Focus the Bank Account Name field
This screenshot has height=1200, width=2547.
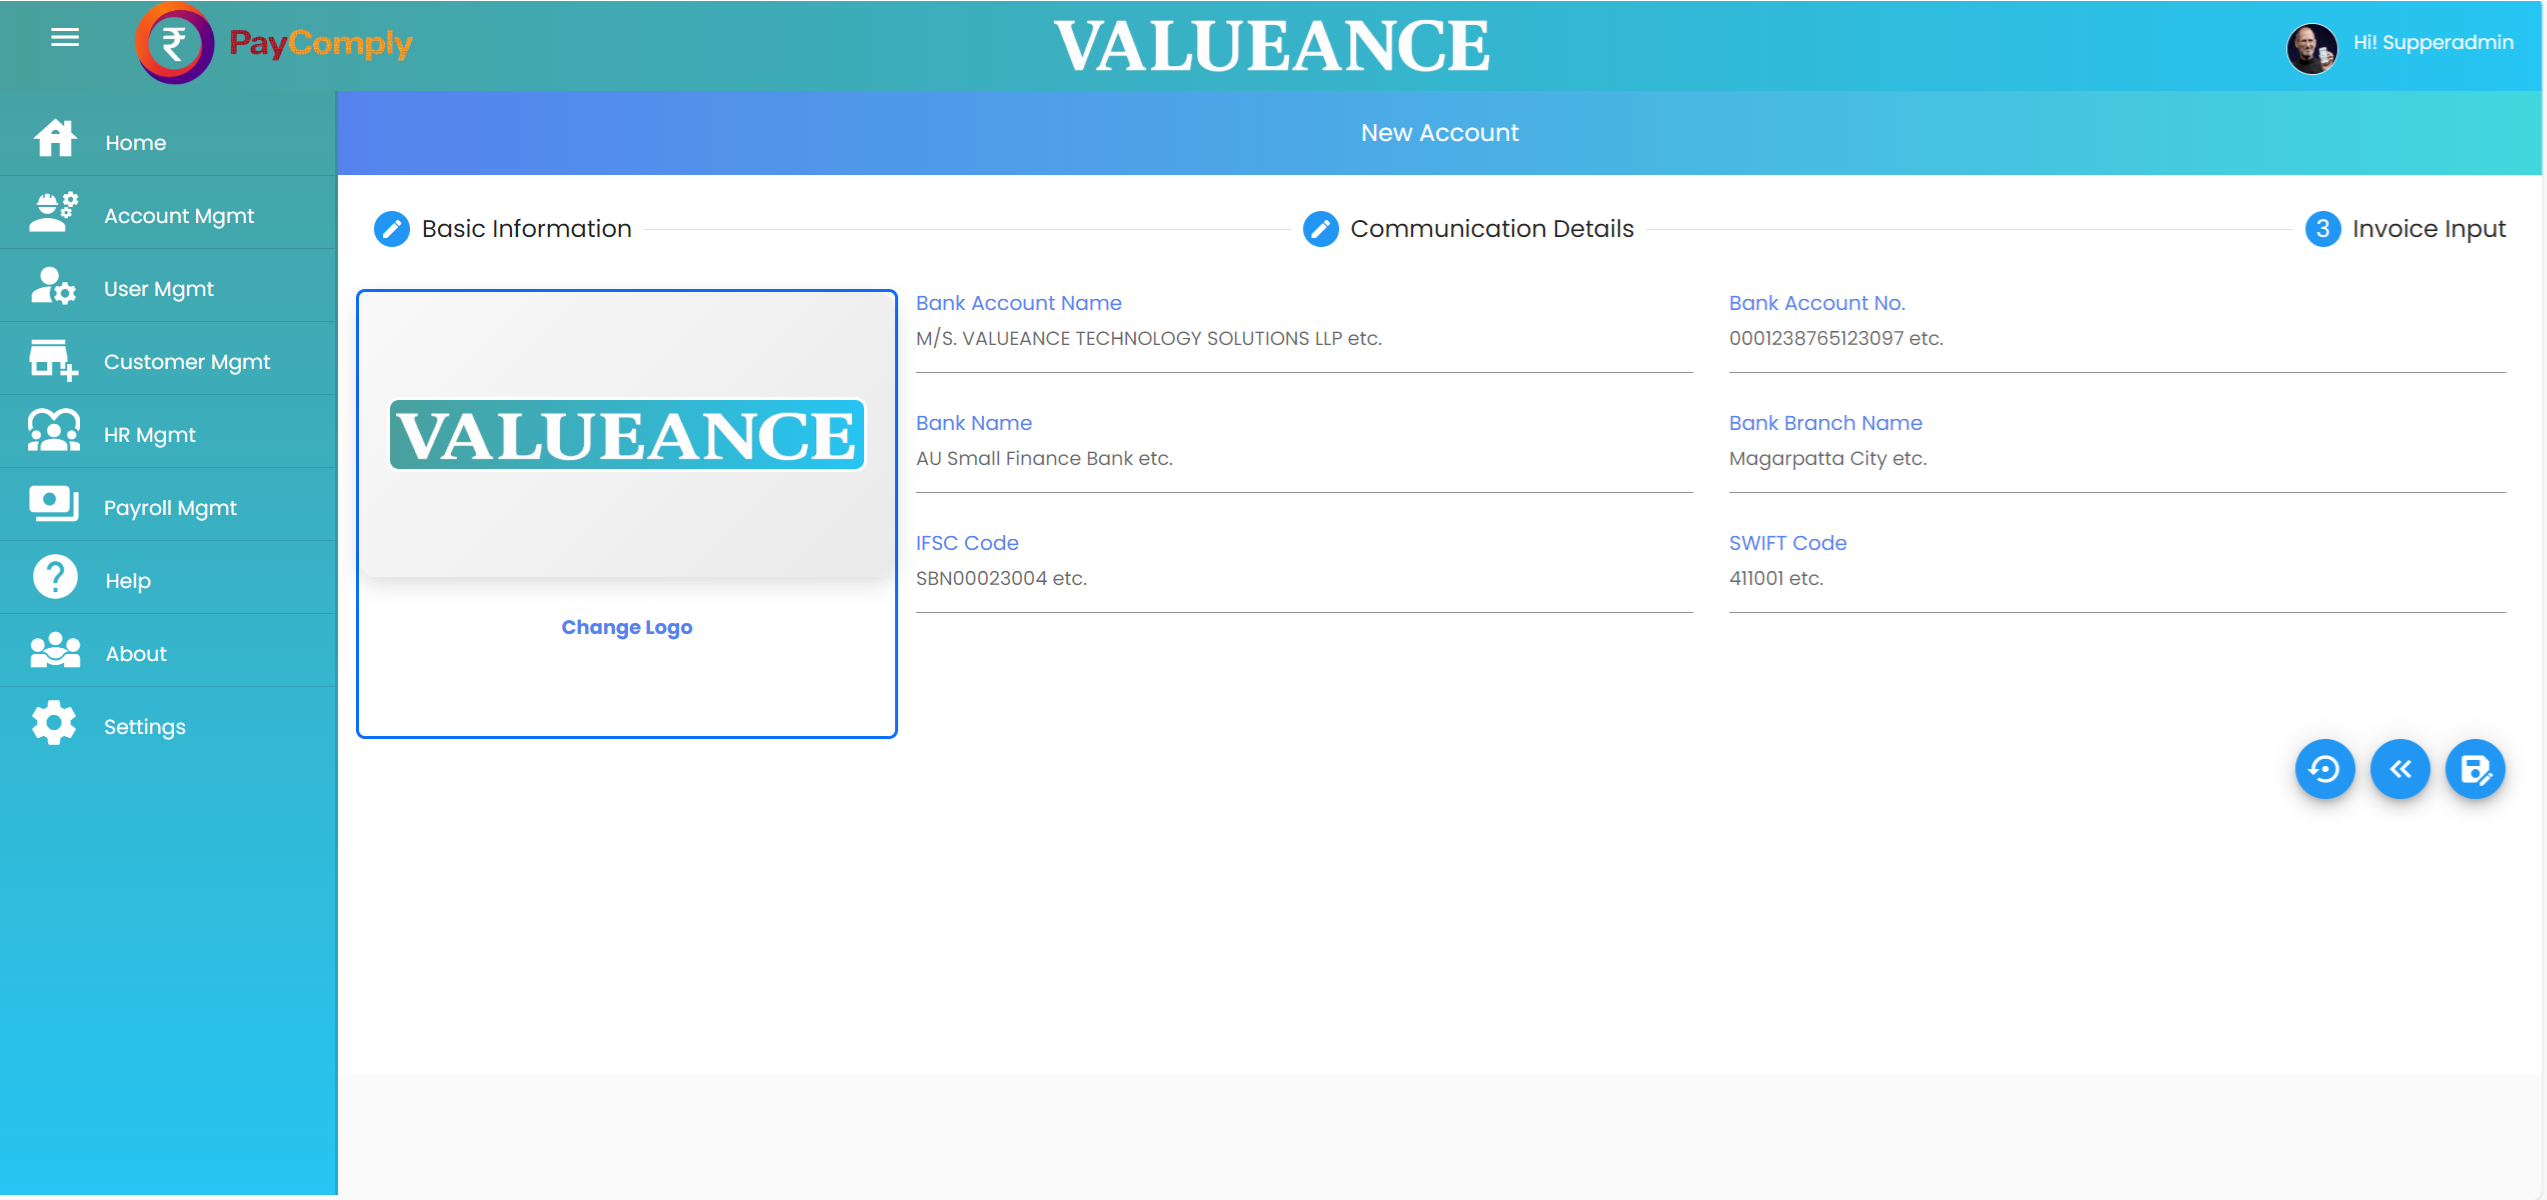click(x=1303, y=338)
